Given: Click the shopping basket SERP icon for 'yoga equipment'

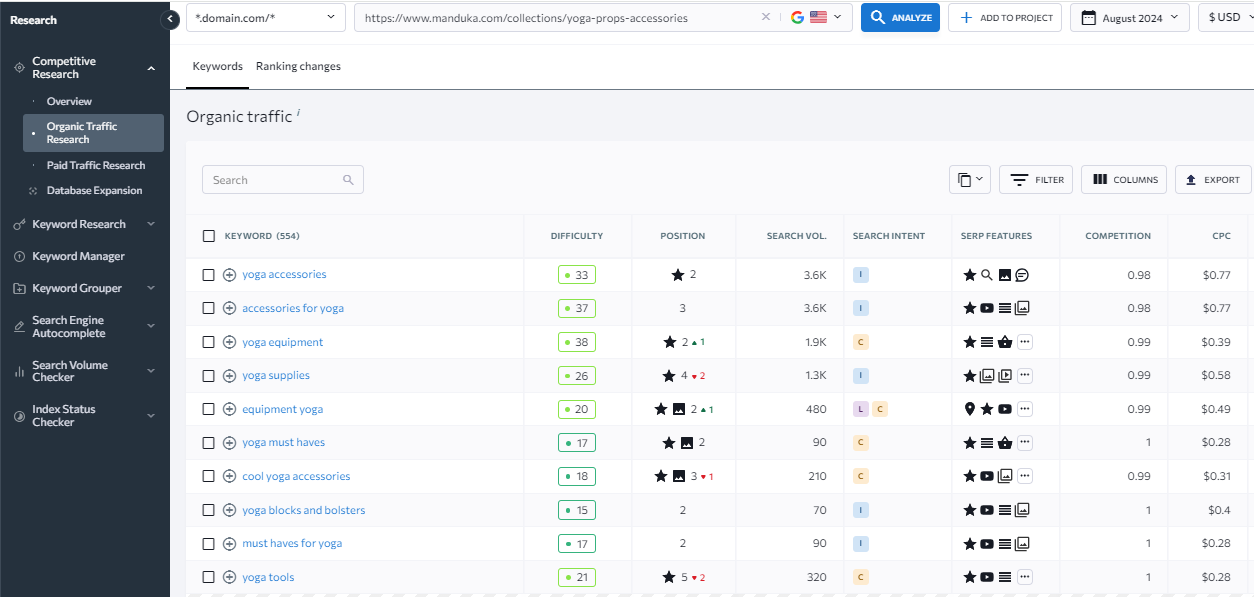Looking at the screenshot, I should click(1005, 342).
